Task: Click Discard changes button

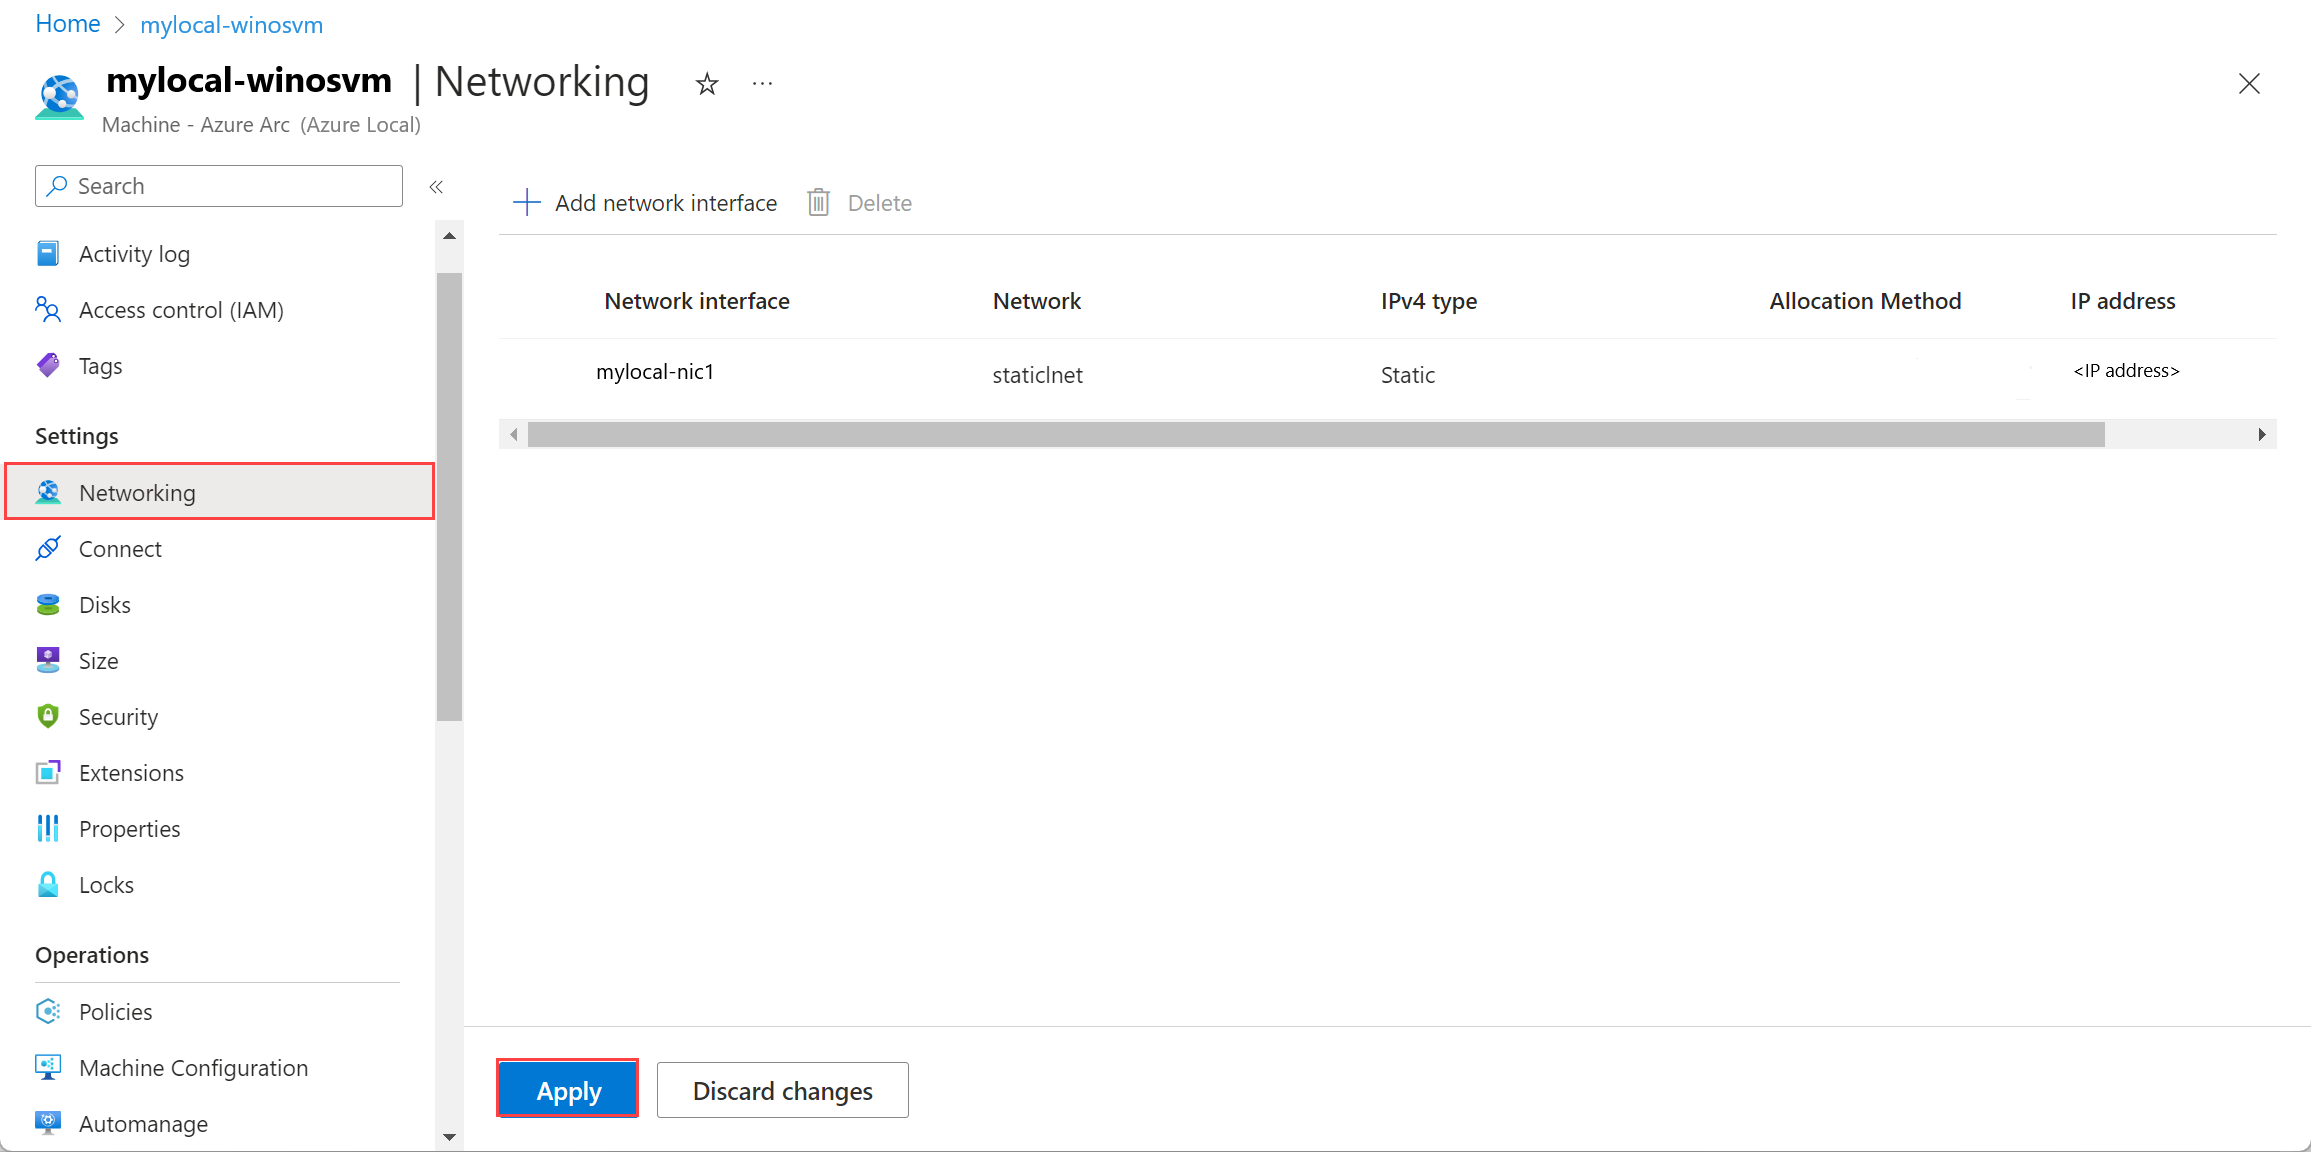Action: click(x=782, y=1090)
